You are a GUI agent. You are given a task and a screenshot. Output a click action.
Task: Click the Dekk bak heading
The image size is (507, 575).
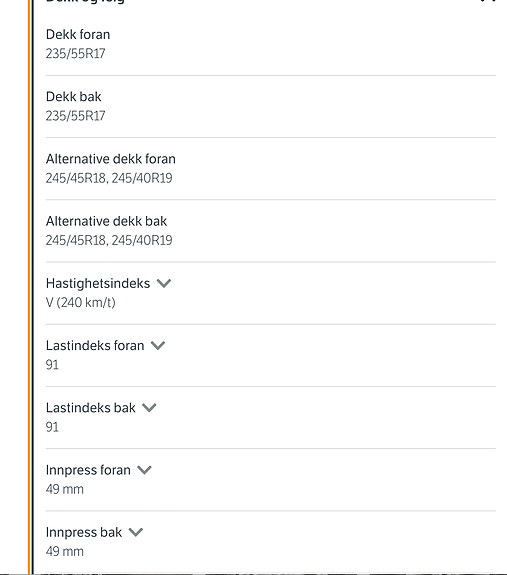(x=73, y=97)
